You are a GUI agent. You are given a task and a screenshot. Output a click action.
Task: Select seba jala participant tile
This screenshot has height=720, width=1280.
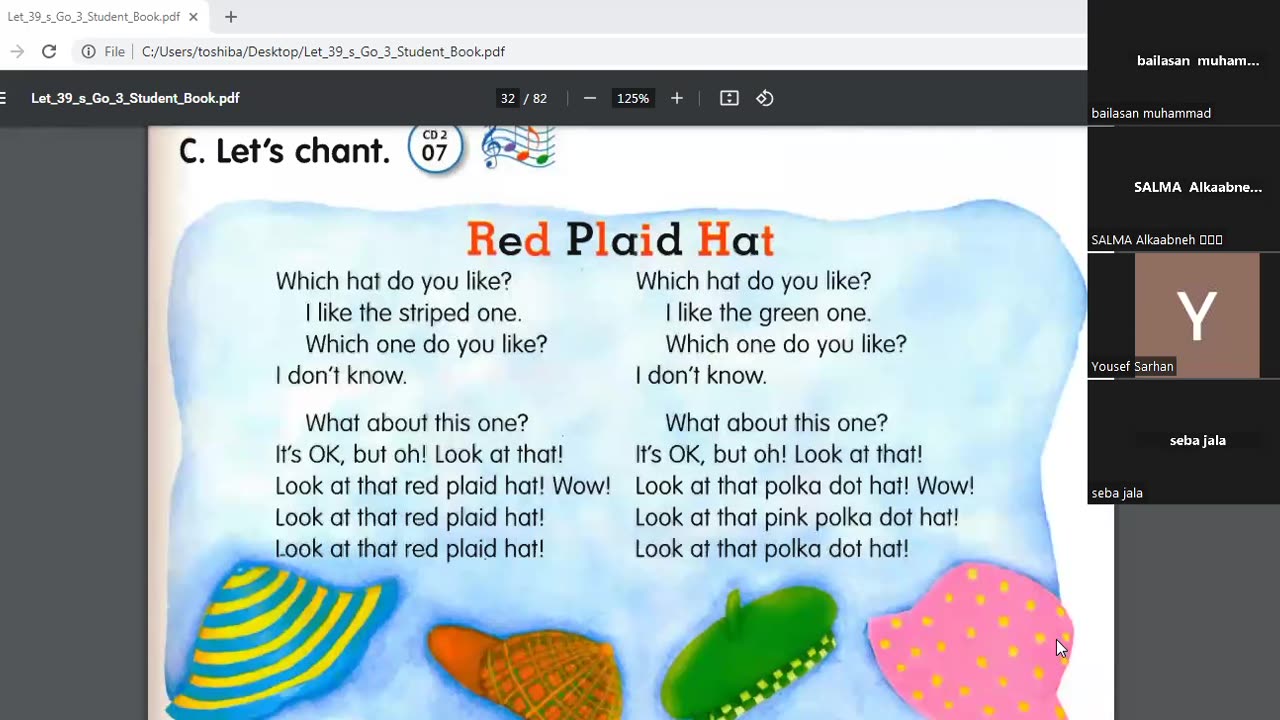point(1183,442)
